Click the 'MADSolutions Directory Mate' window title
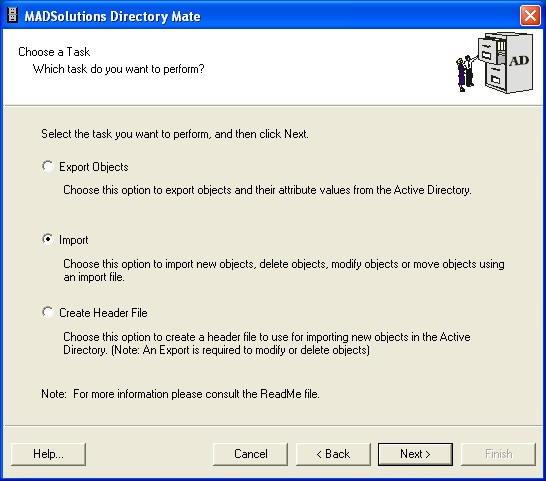Image resolution: width=546 pixels, height=481 pixels. [112, 16]
